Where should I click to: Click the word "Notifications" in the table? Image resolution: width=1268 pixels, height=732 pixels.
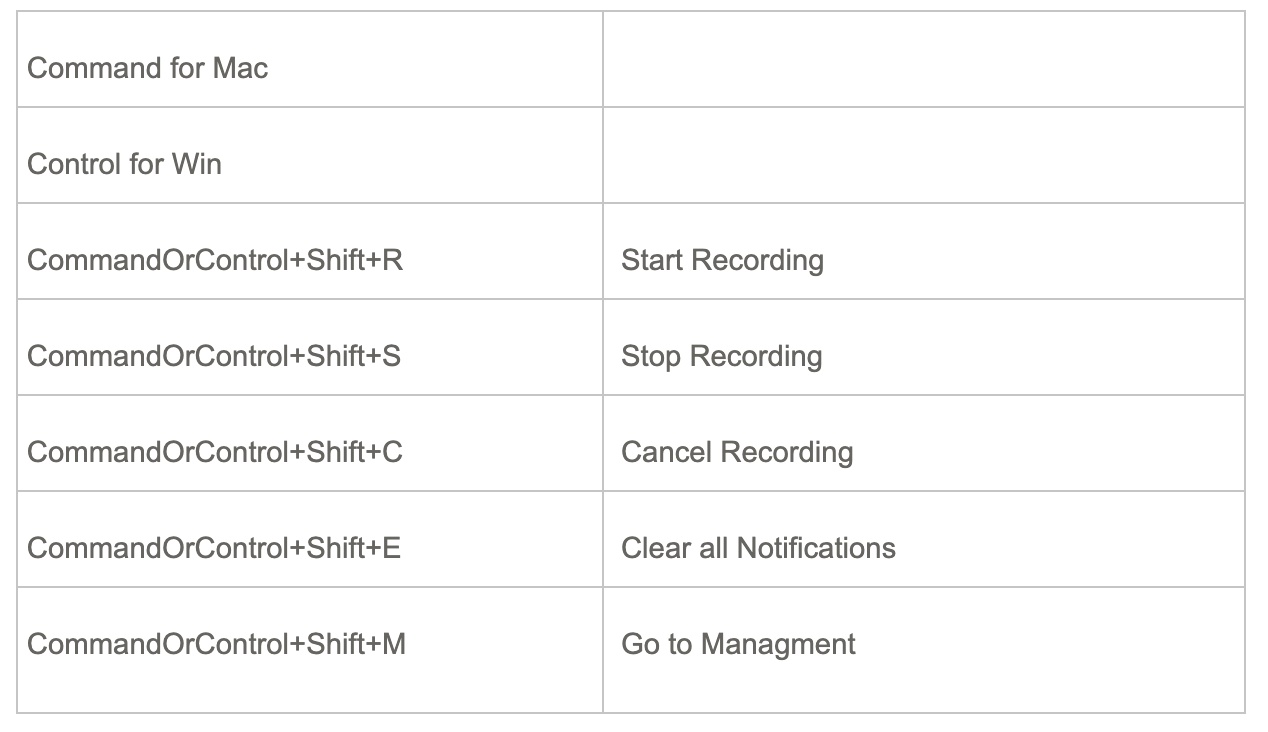click(815, 548)
